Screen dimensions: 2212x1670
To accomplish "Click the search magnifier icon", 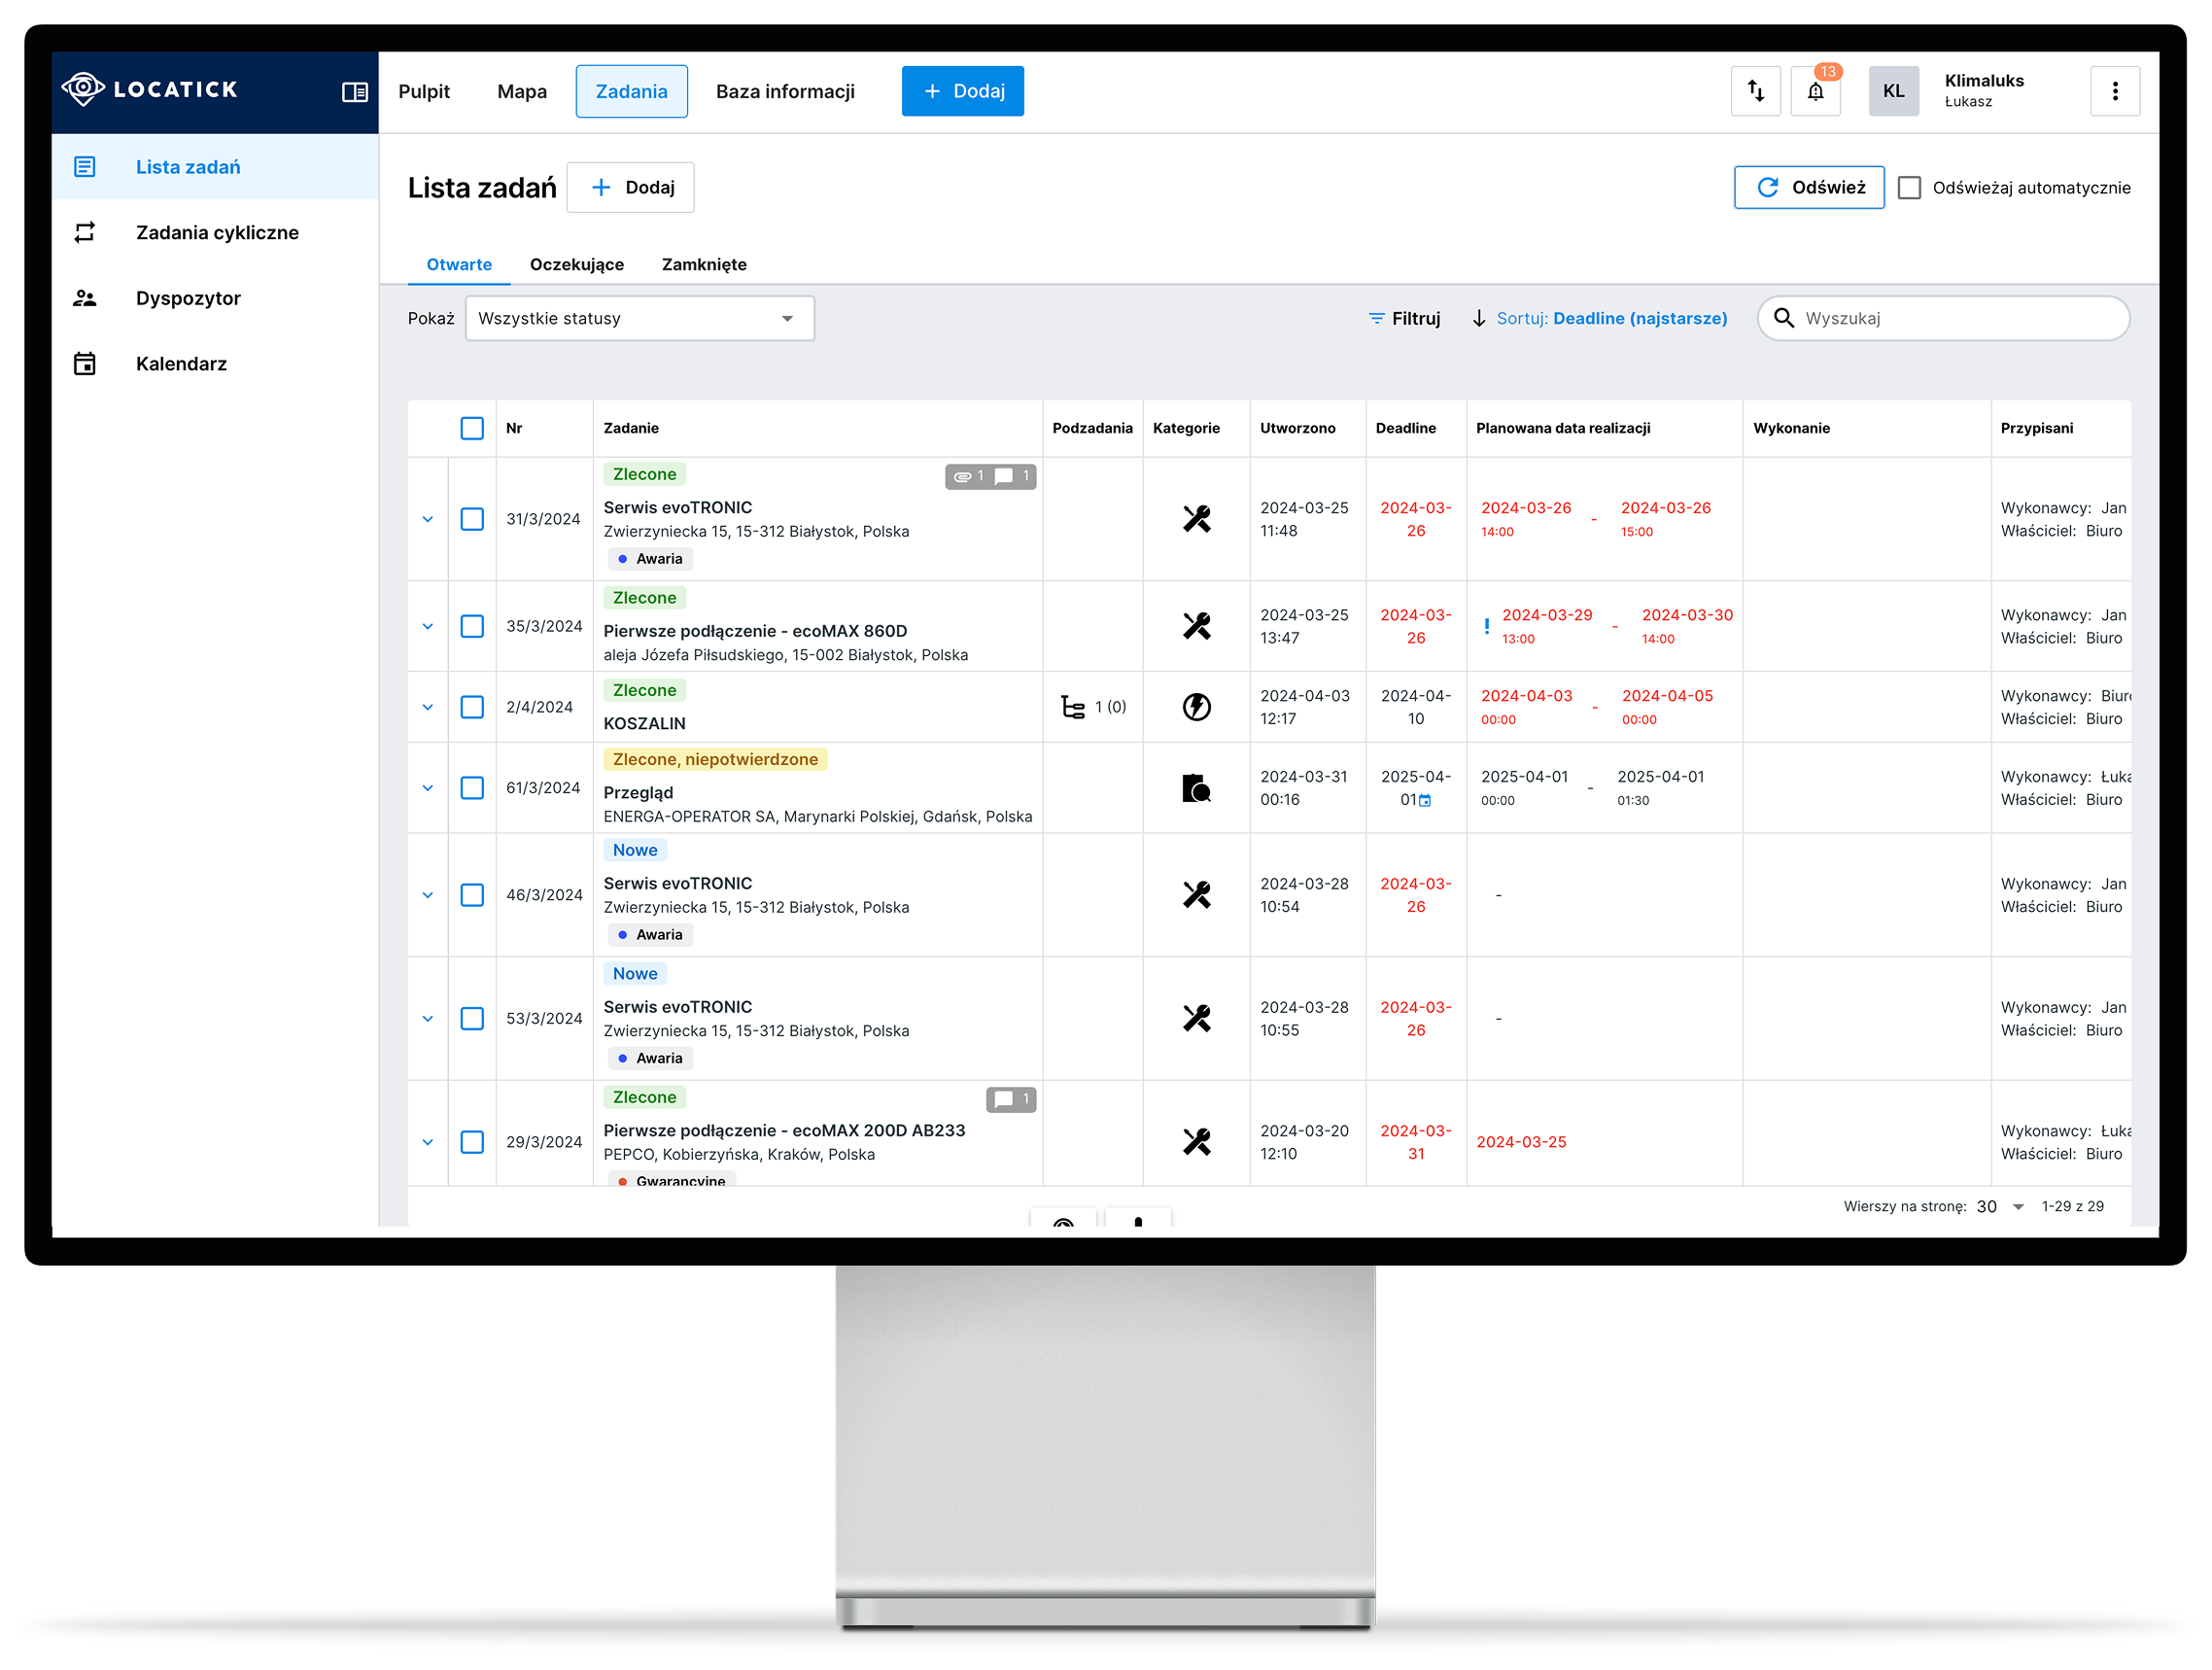I will click(1783, 318).
